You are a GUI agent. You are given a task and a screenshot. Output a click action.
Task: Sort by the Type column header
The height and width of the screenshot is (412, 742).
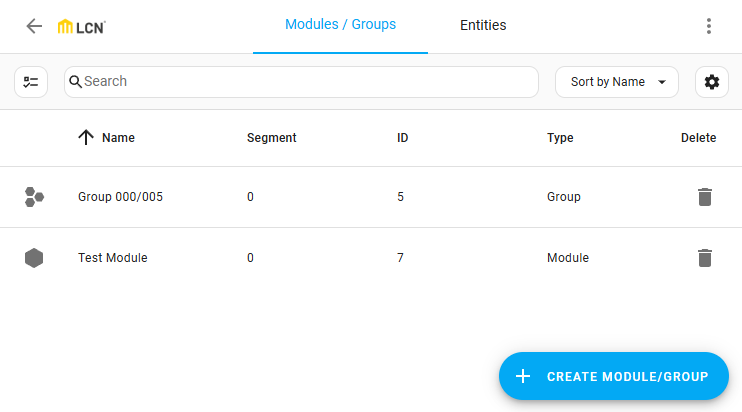560,138
